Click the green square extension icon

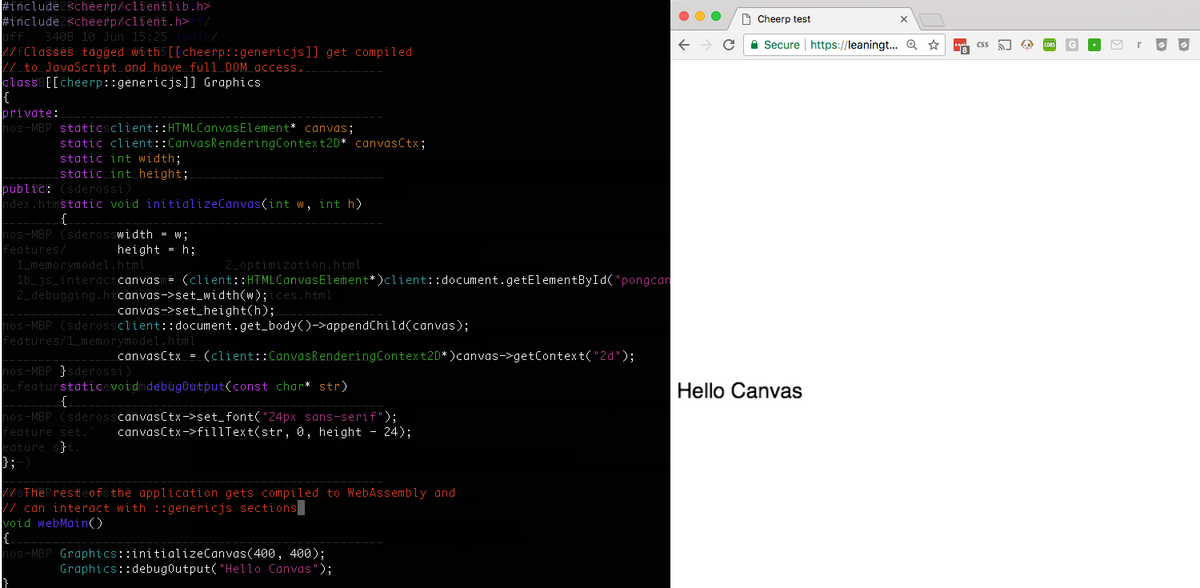pos(1094,44)
